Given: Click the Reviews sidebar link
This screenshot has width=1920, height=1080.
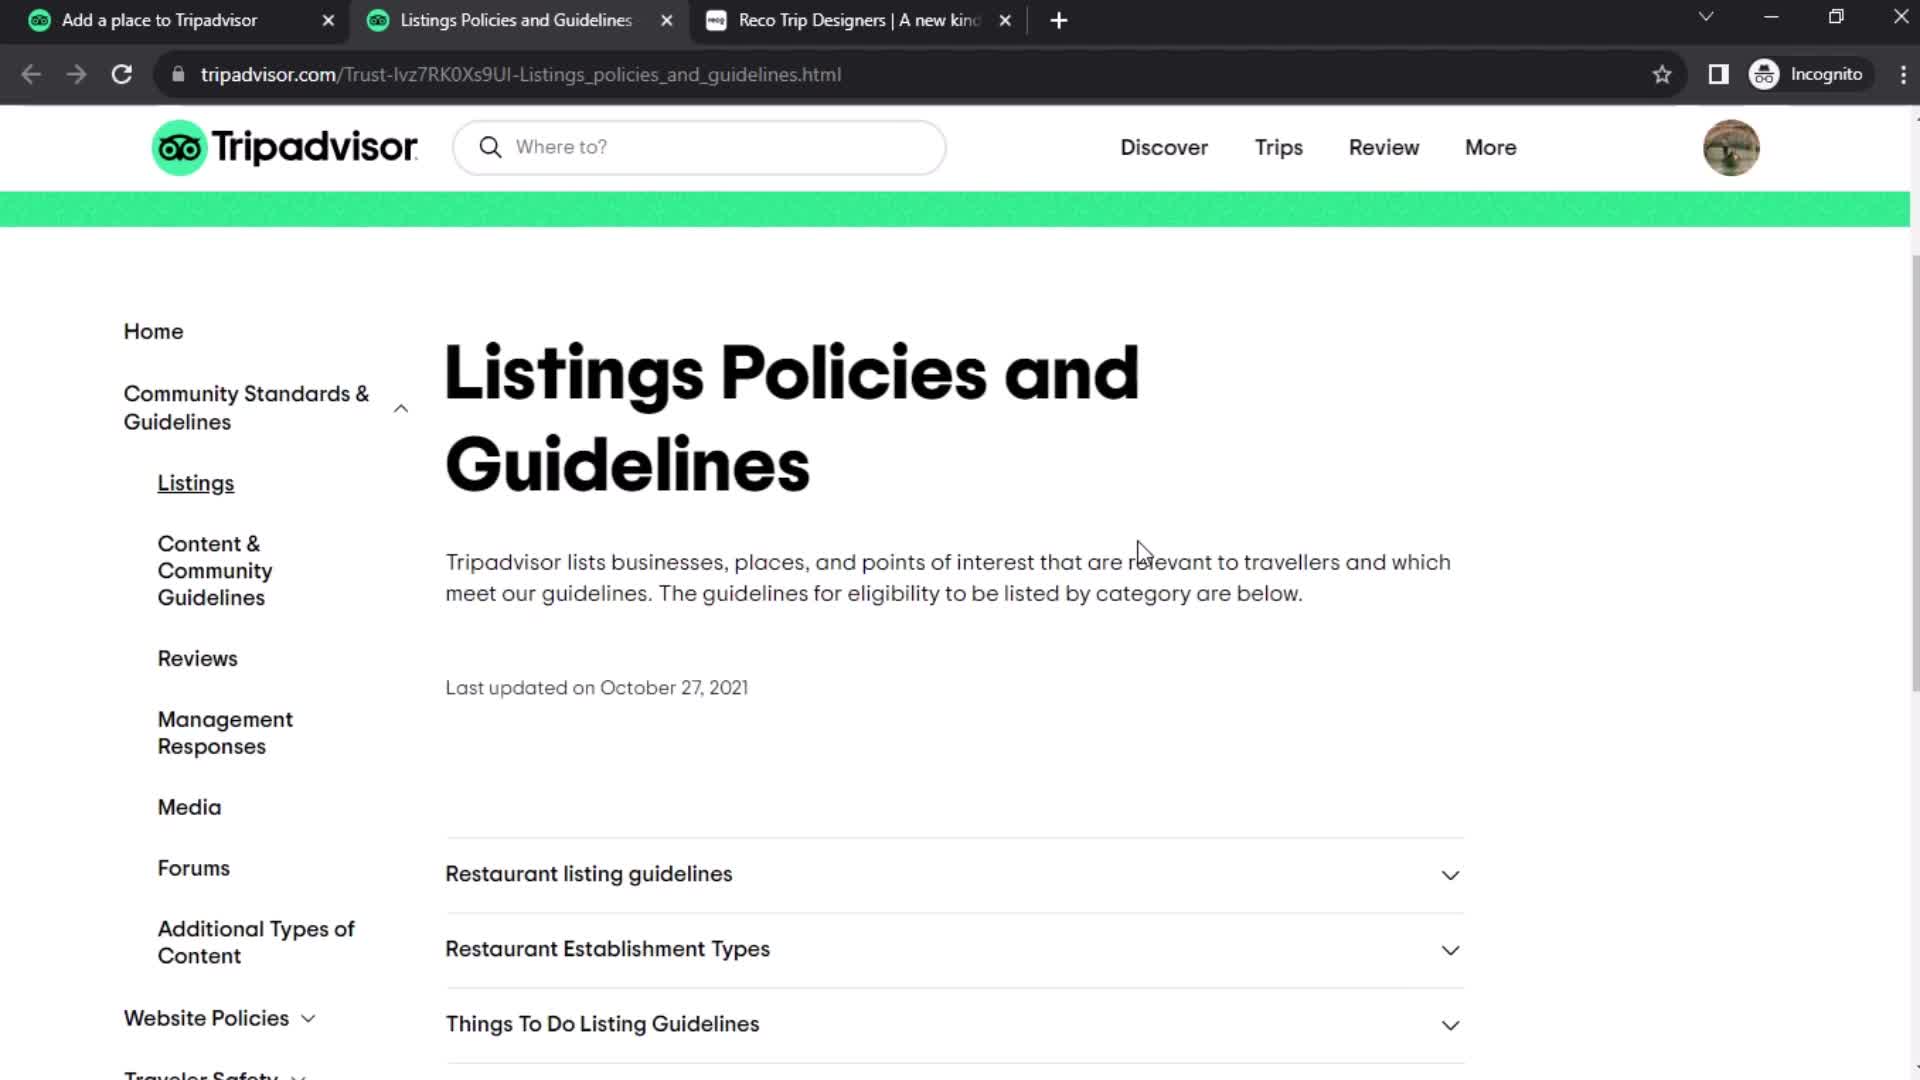Looking at the screenshot, I should coord(198,658).
